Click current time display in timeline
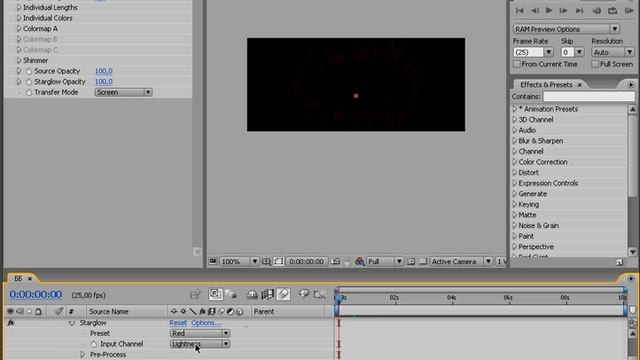Viewport: 640px width, 360px height. point(36,295)
